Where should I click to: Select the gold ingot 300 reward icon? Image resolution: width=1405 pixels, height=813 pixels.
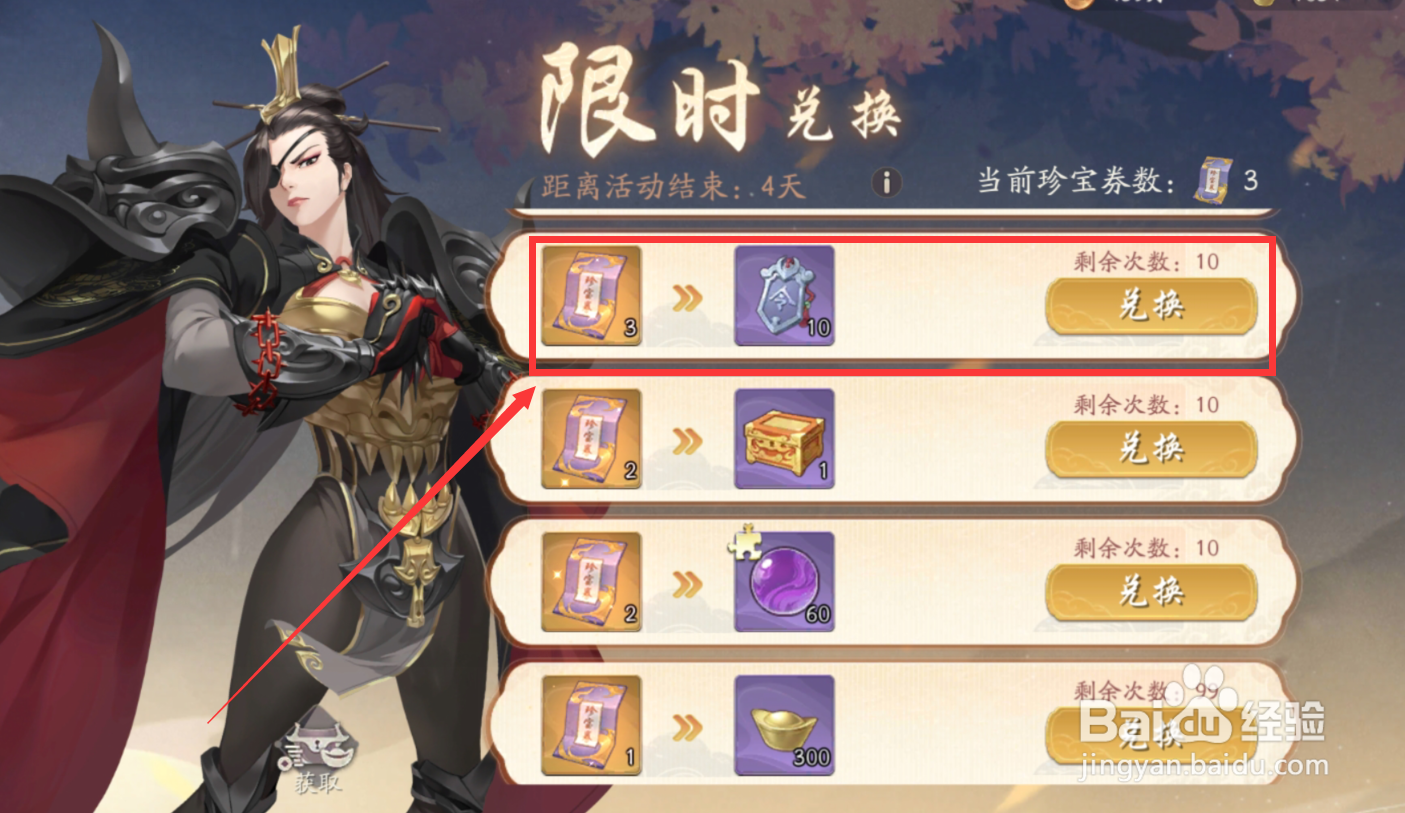pos(785,725)
